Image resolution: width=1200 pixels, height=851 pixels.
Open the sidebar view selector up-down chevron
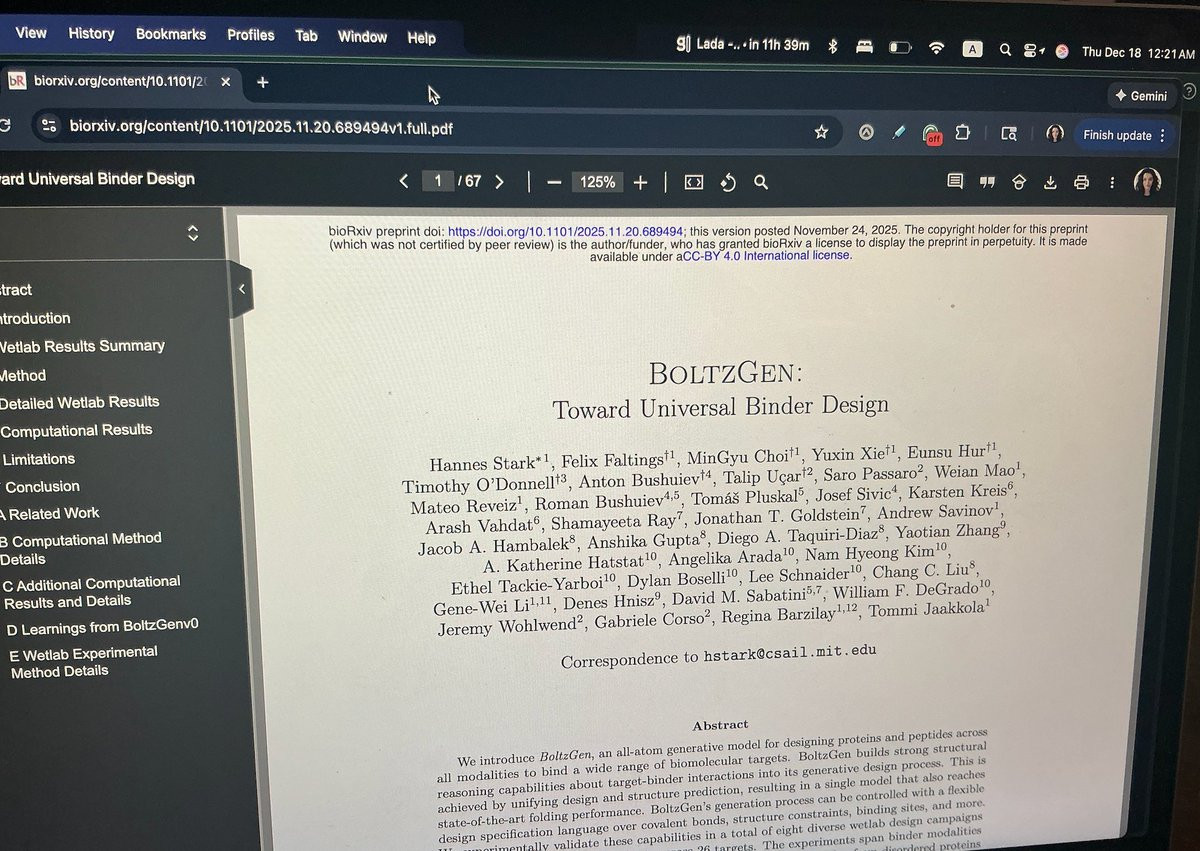(x=193, y=233)
